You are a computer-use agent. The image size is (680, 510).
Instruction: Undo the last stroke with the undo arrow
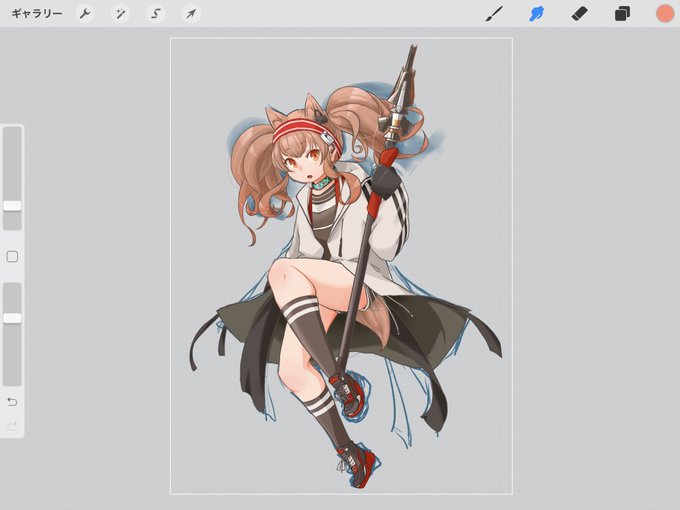(x=12, y=402)
